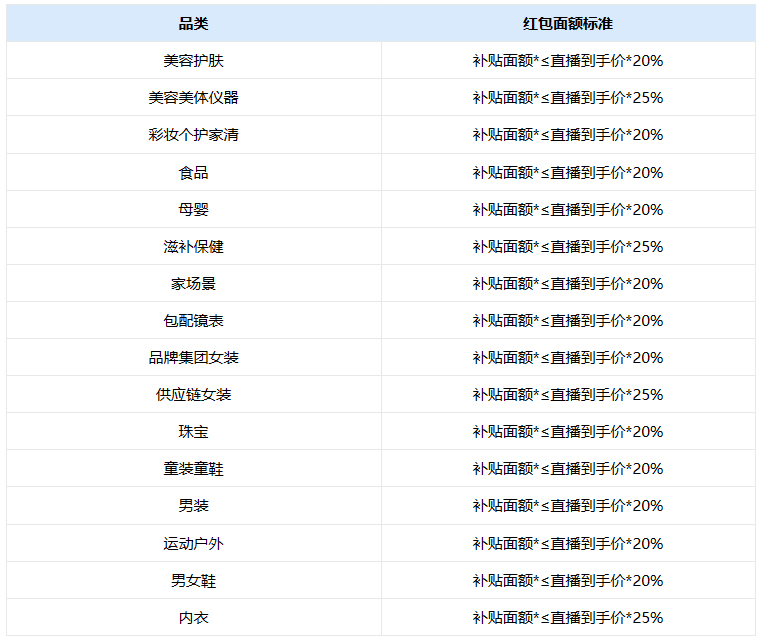This screenshot has height=642, width=763.
Task: Select the 珠宝 category cell
Action: click(x=193, y=432)
